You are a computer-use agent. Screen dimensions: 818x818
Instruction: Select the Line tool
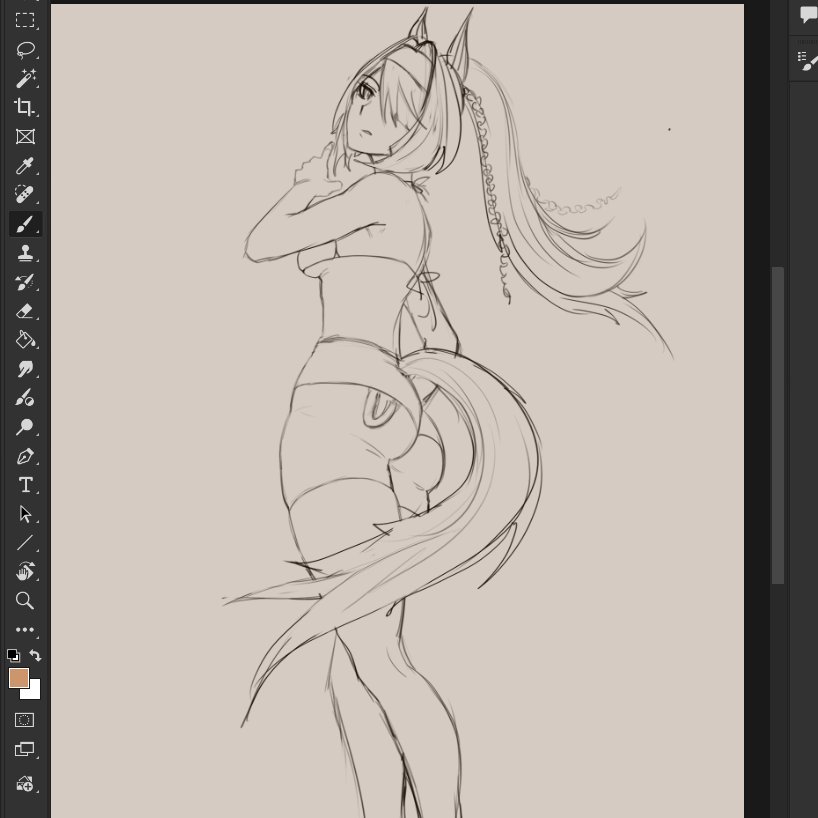[25, 543]
